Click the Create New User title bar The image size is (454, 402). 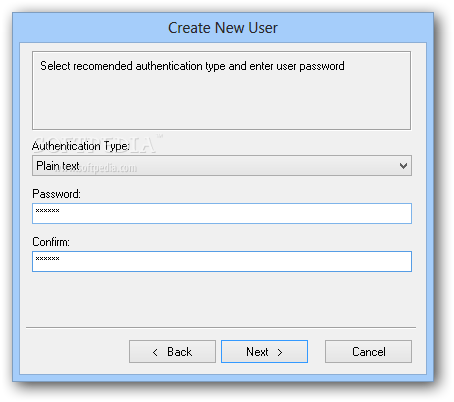pyautogui.click(x=223, y=28)
